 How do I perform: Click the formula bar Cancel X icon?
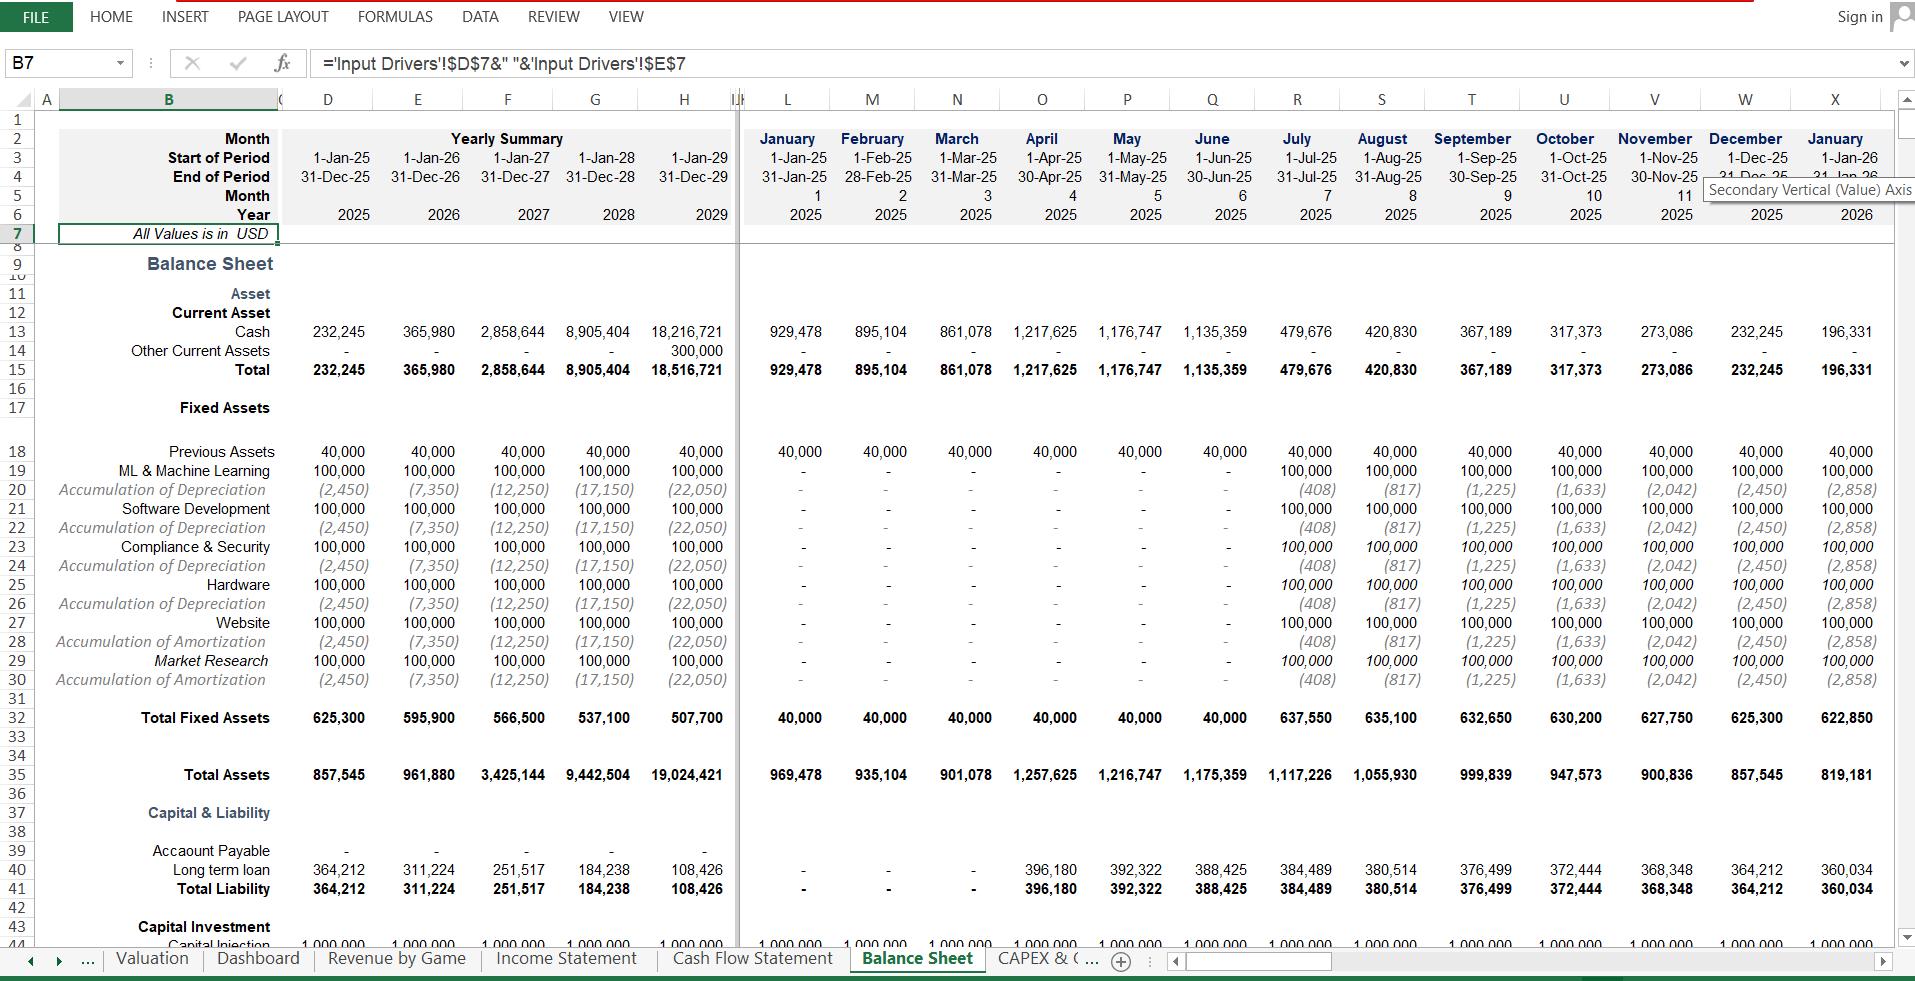[192, 63]
